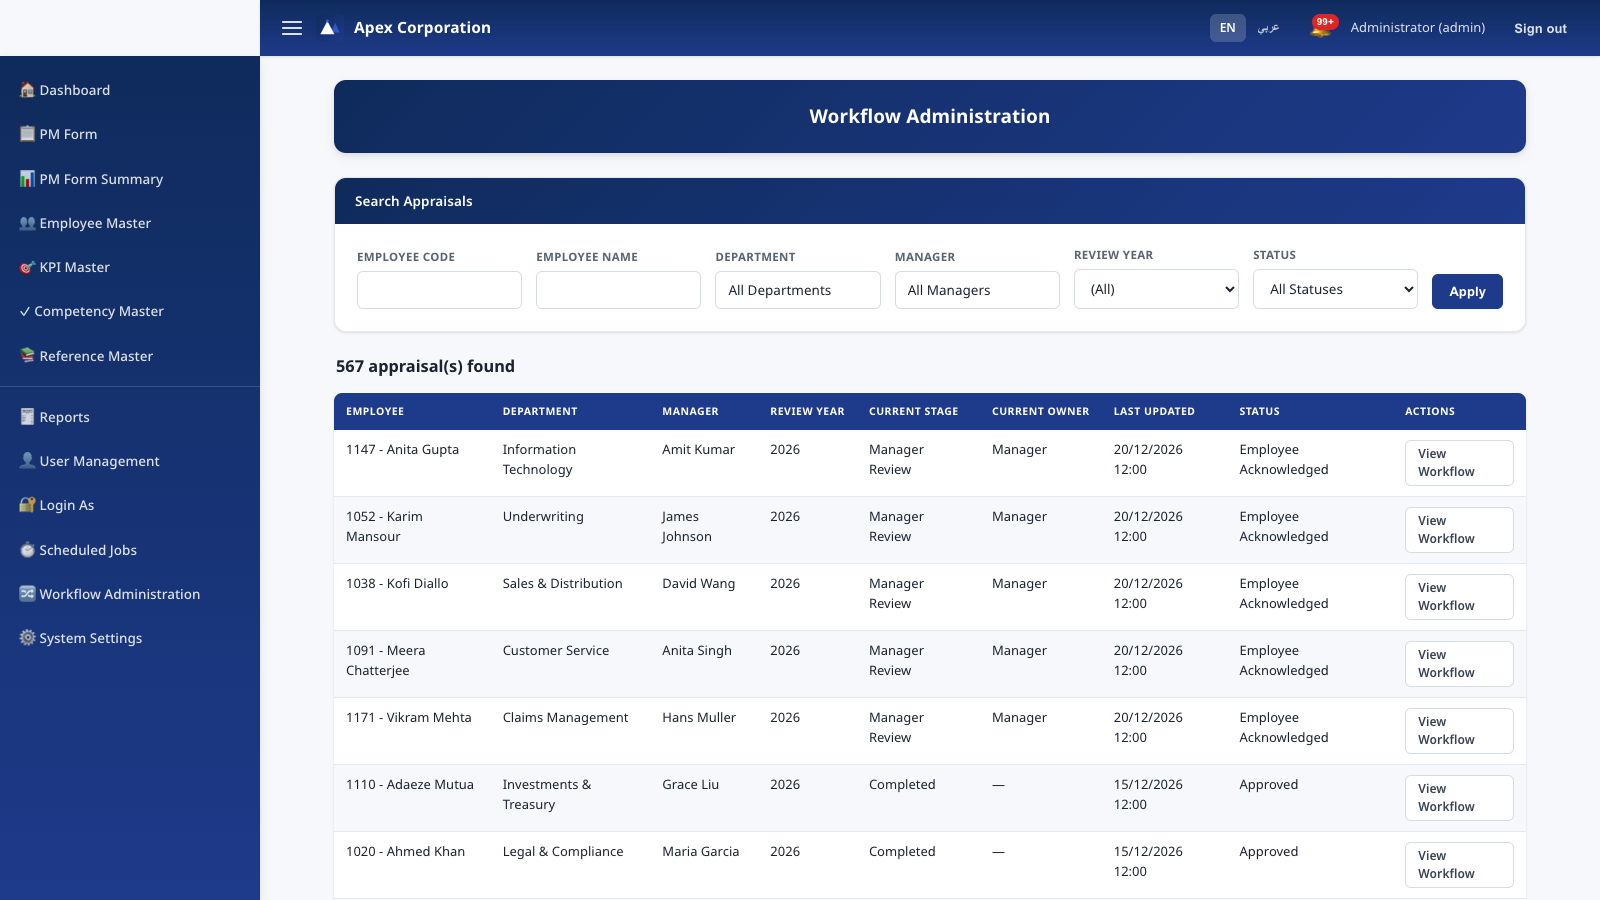
Task: Open the PM Form Summary menu item
Action: 130,179
